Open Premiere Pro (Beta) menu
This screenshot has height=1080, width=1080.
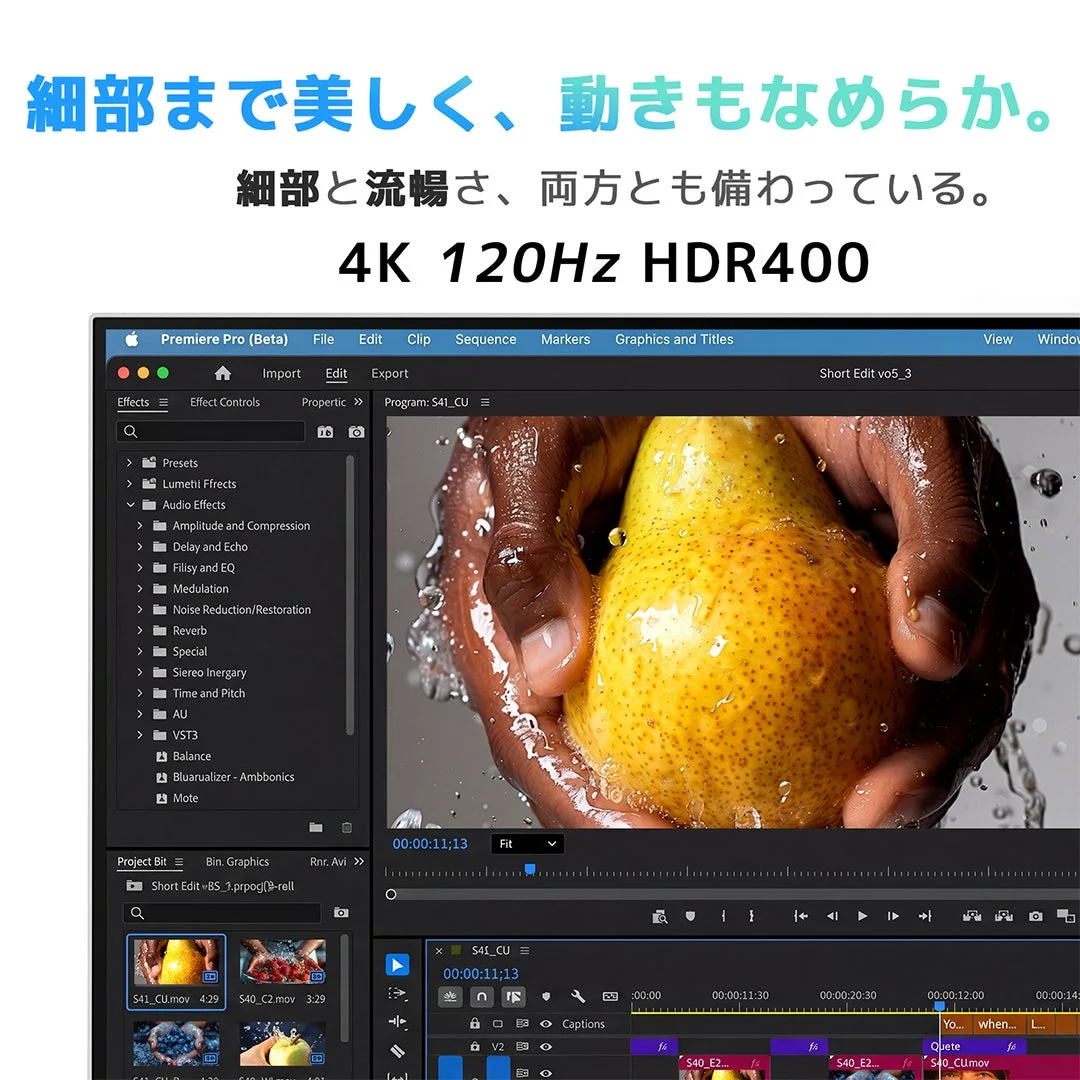[x=225, y=340]
